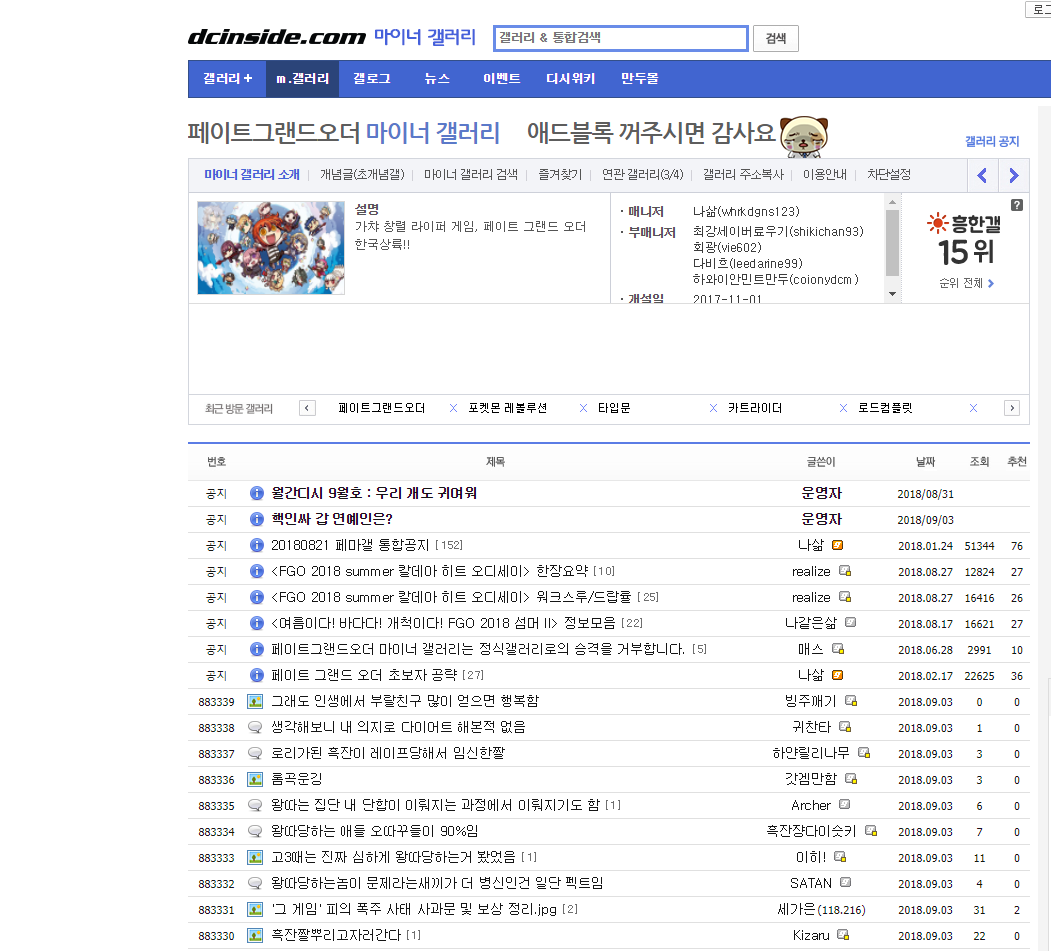This screenshot has height=951, width=1051.
Task: Click the image icon of post 883336
Action: pyautogui.click(x=255, y=779)
